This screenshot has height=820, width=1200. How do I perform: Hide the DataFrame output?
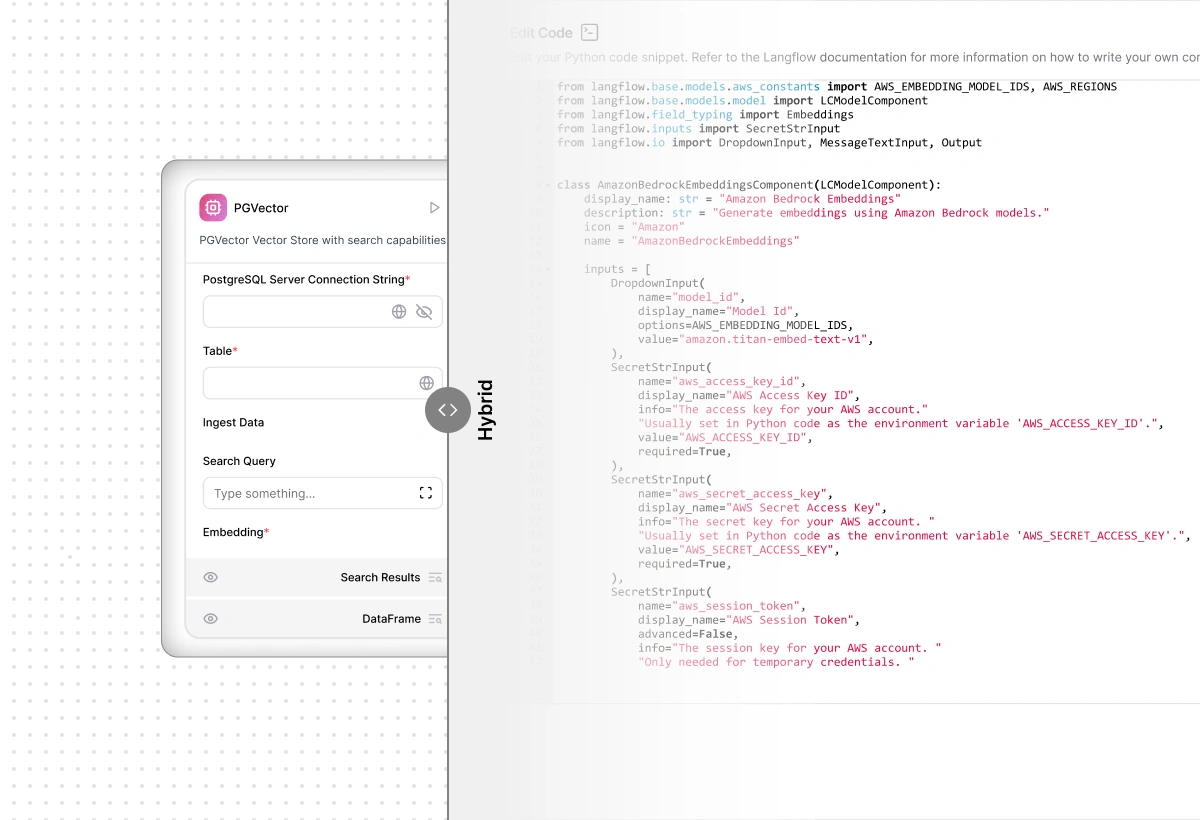click(x=211, y=618)
